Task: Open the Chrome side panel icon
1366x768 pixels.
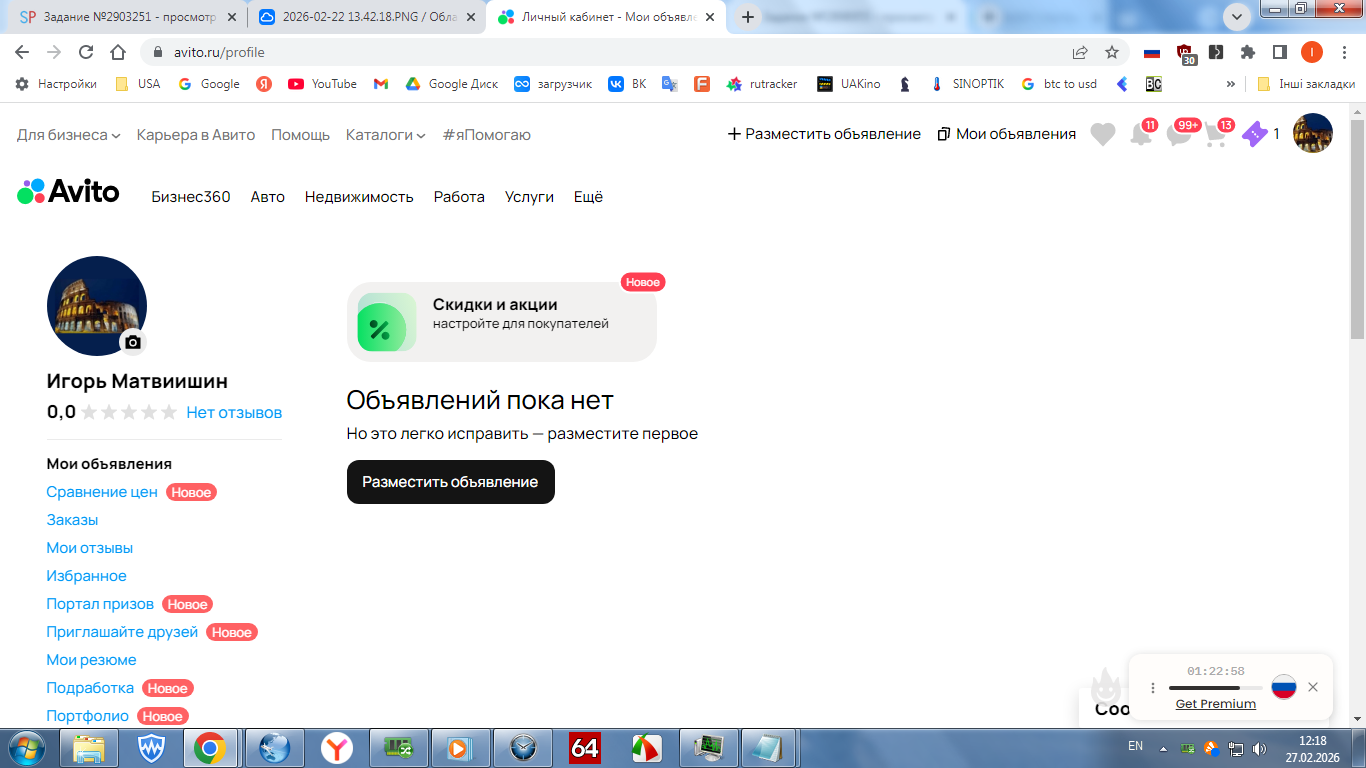Action: pos(1279,52)
